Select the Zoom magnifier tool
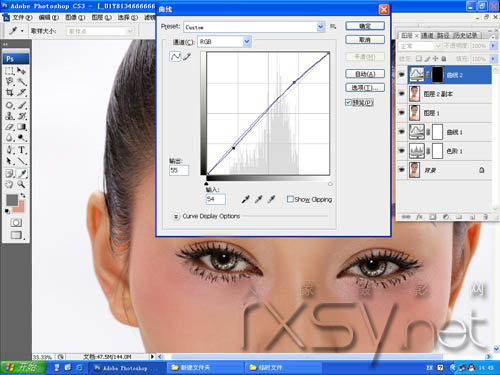500x375 pixels. (22, 184)
